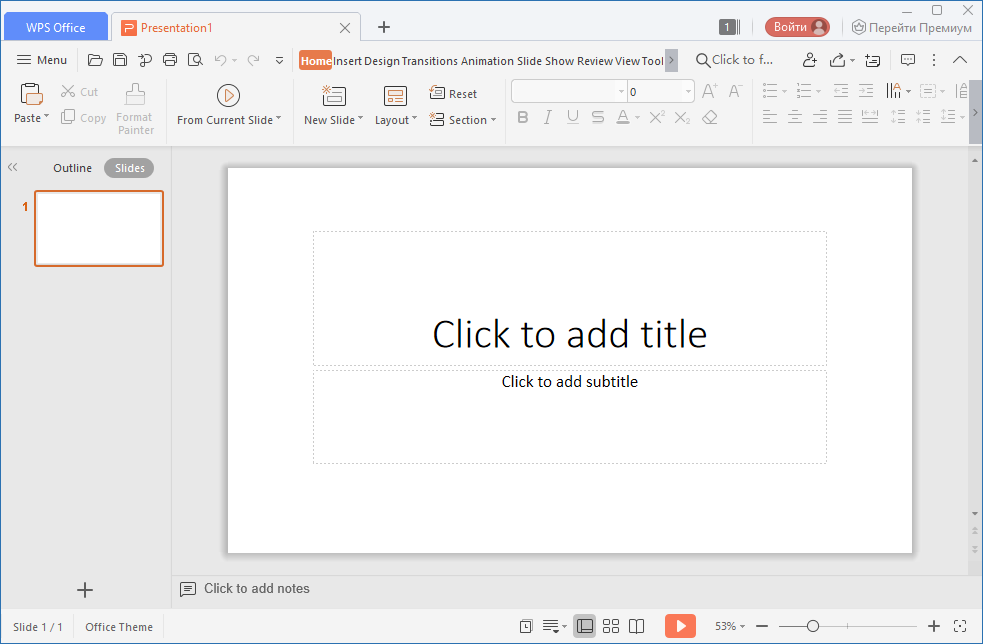
Task: Collapse the slide panel with double arrow
Action: click(x=13, y=167)
